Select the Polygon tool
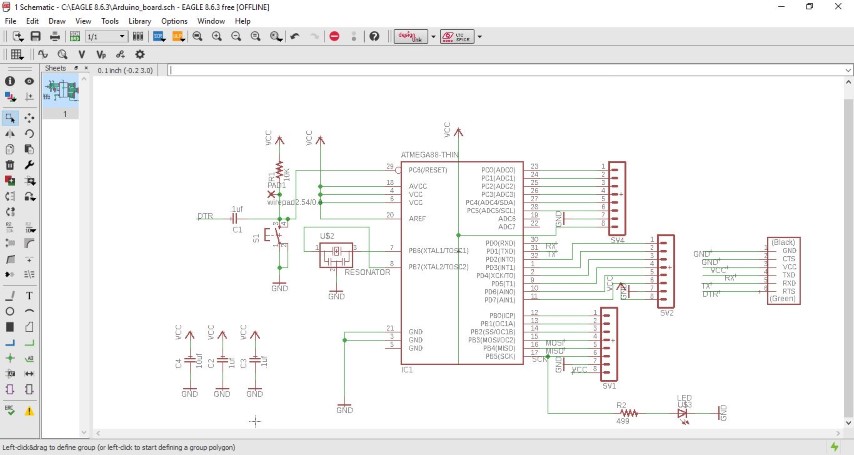This screenshot has width=854, height=455. [29, 327]
